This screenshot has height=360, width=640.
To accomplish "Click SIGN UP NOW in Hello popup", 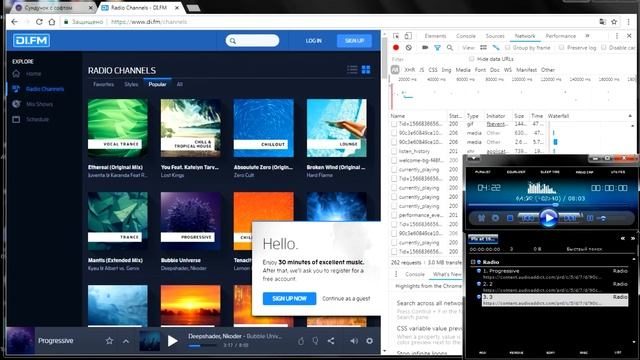I will pyautogui.click(x=289, y=299).
